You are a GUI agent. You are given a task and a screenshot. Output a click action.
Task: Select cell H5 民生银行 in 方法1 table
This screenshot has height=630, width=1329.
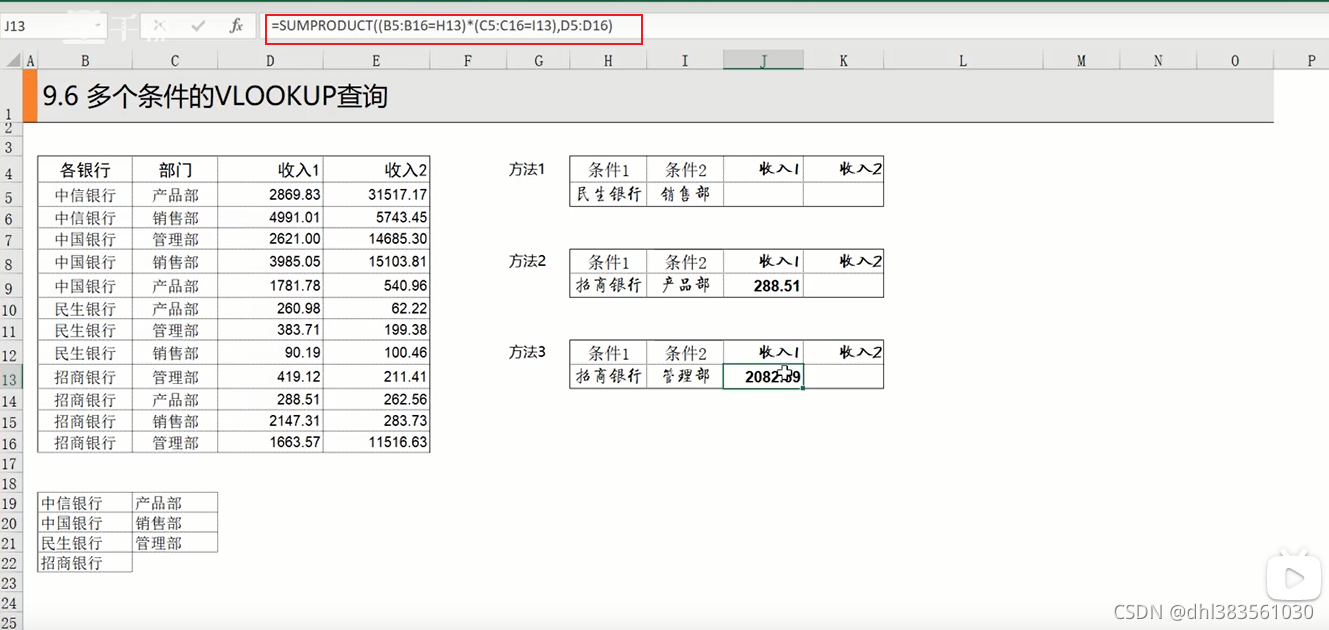[x=608, y=195]
